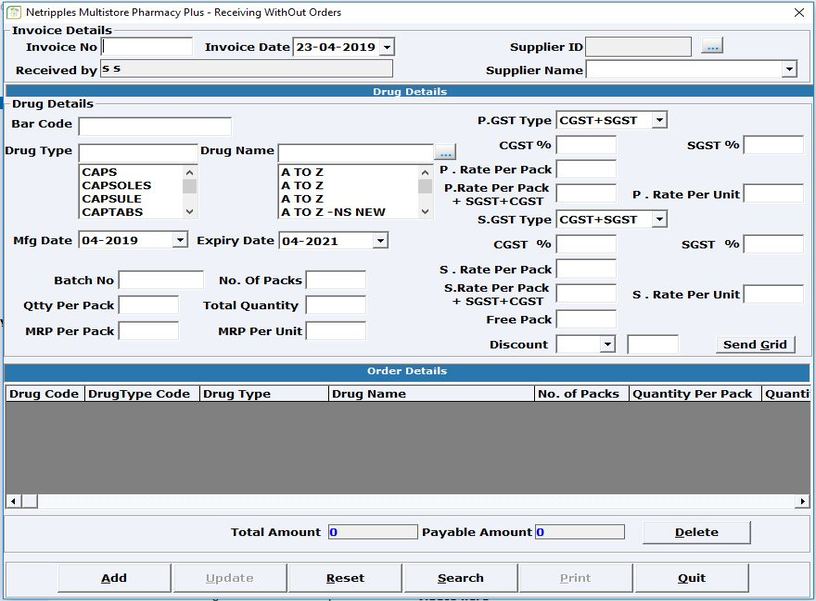This screenshot has width=816, height=601.
Task: Click the Payable Amount field
Action: click(580, 532)
